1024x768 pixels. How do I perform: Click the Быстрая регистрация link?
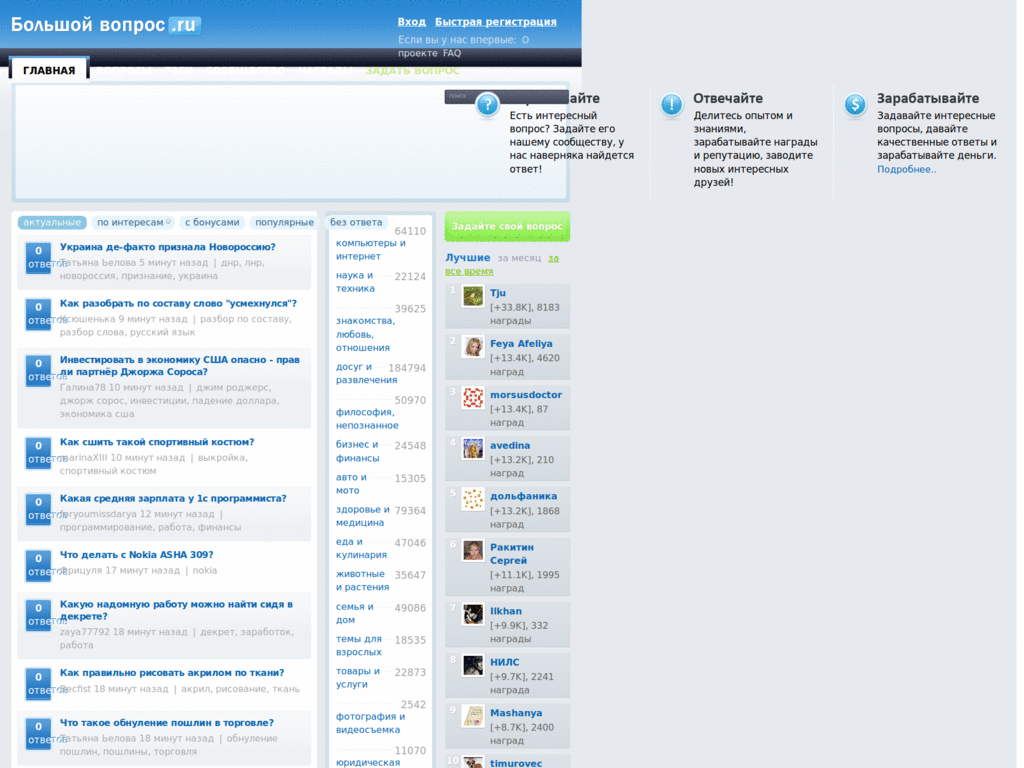(496, 22)
